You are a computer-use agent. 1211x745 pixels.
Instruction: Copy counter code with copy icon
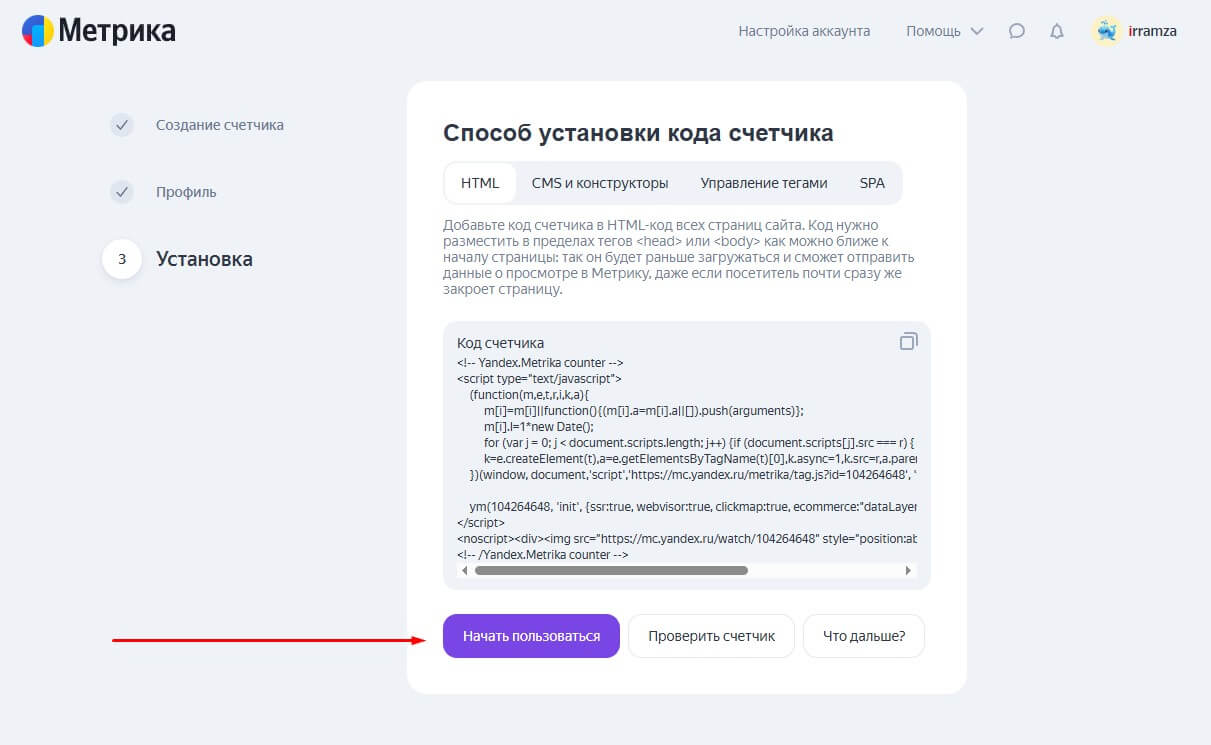pos(908,342)
